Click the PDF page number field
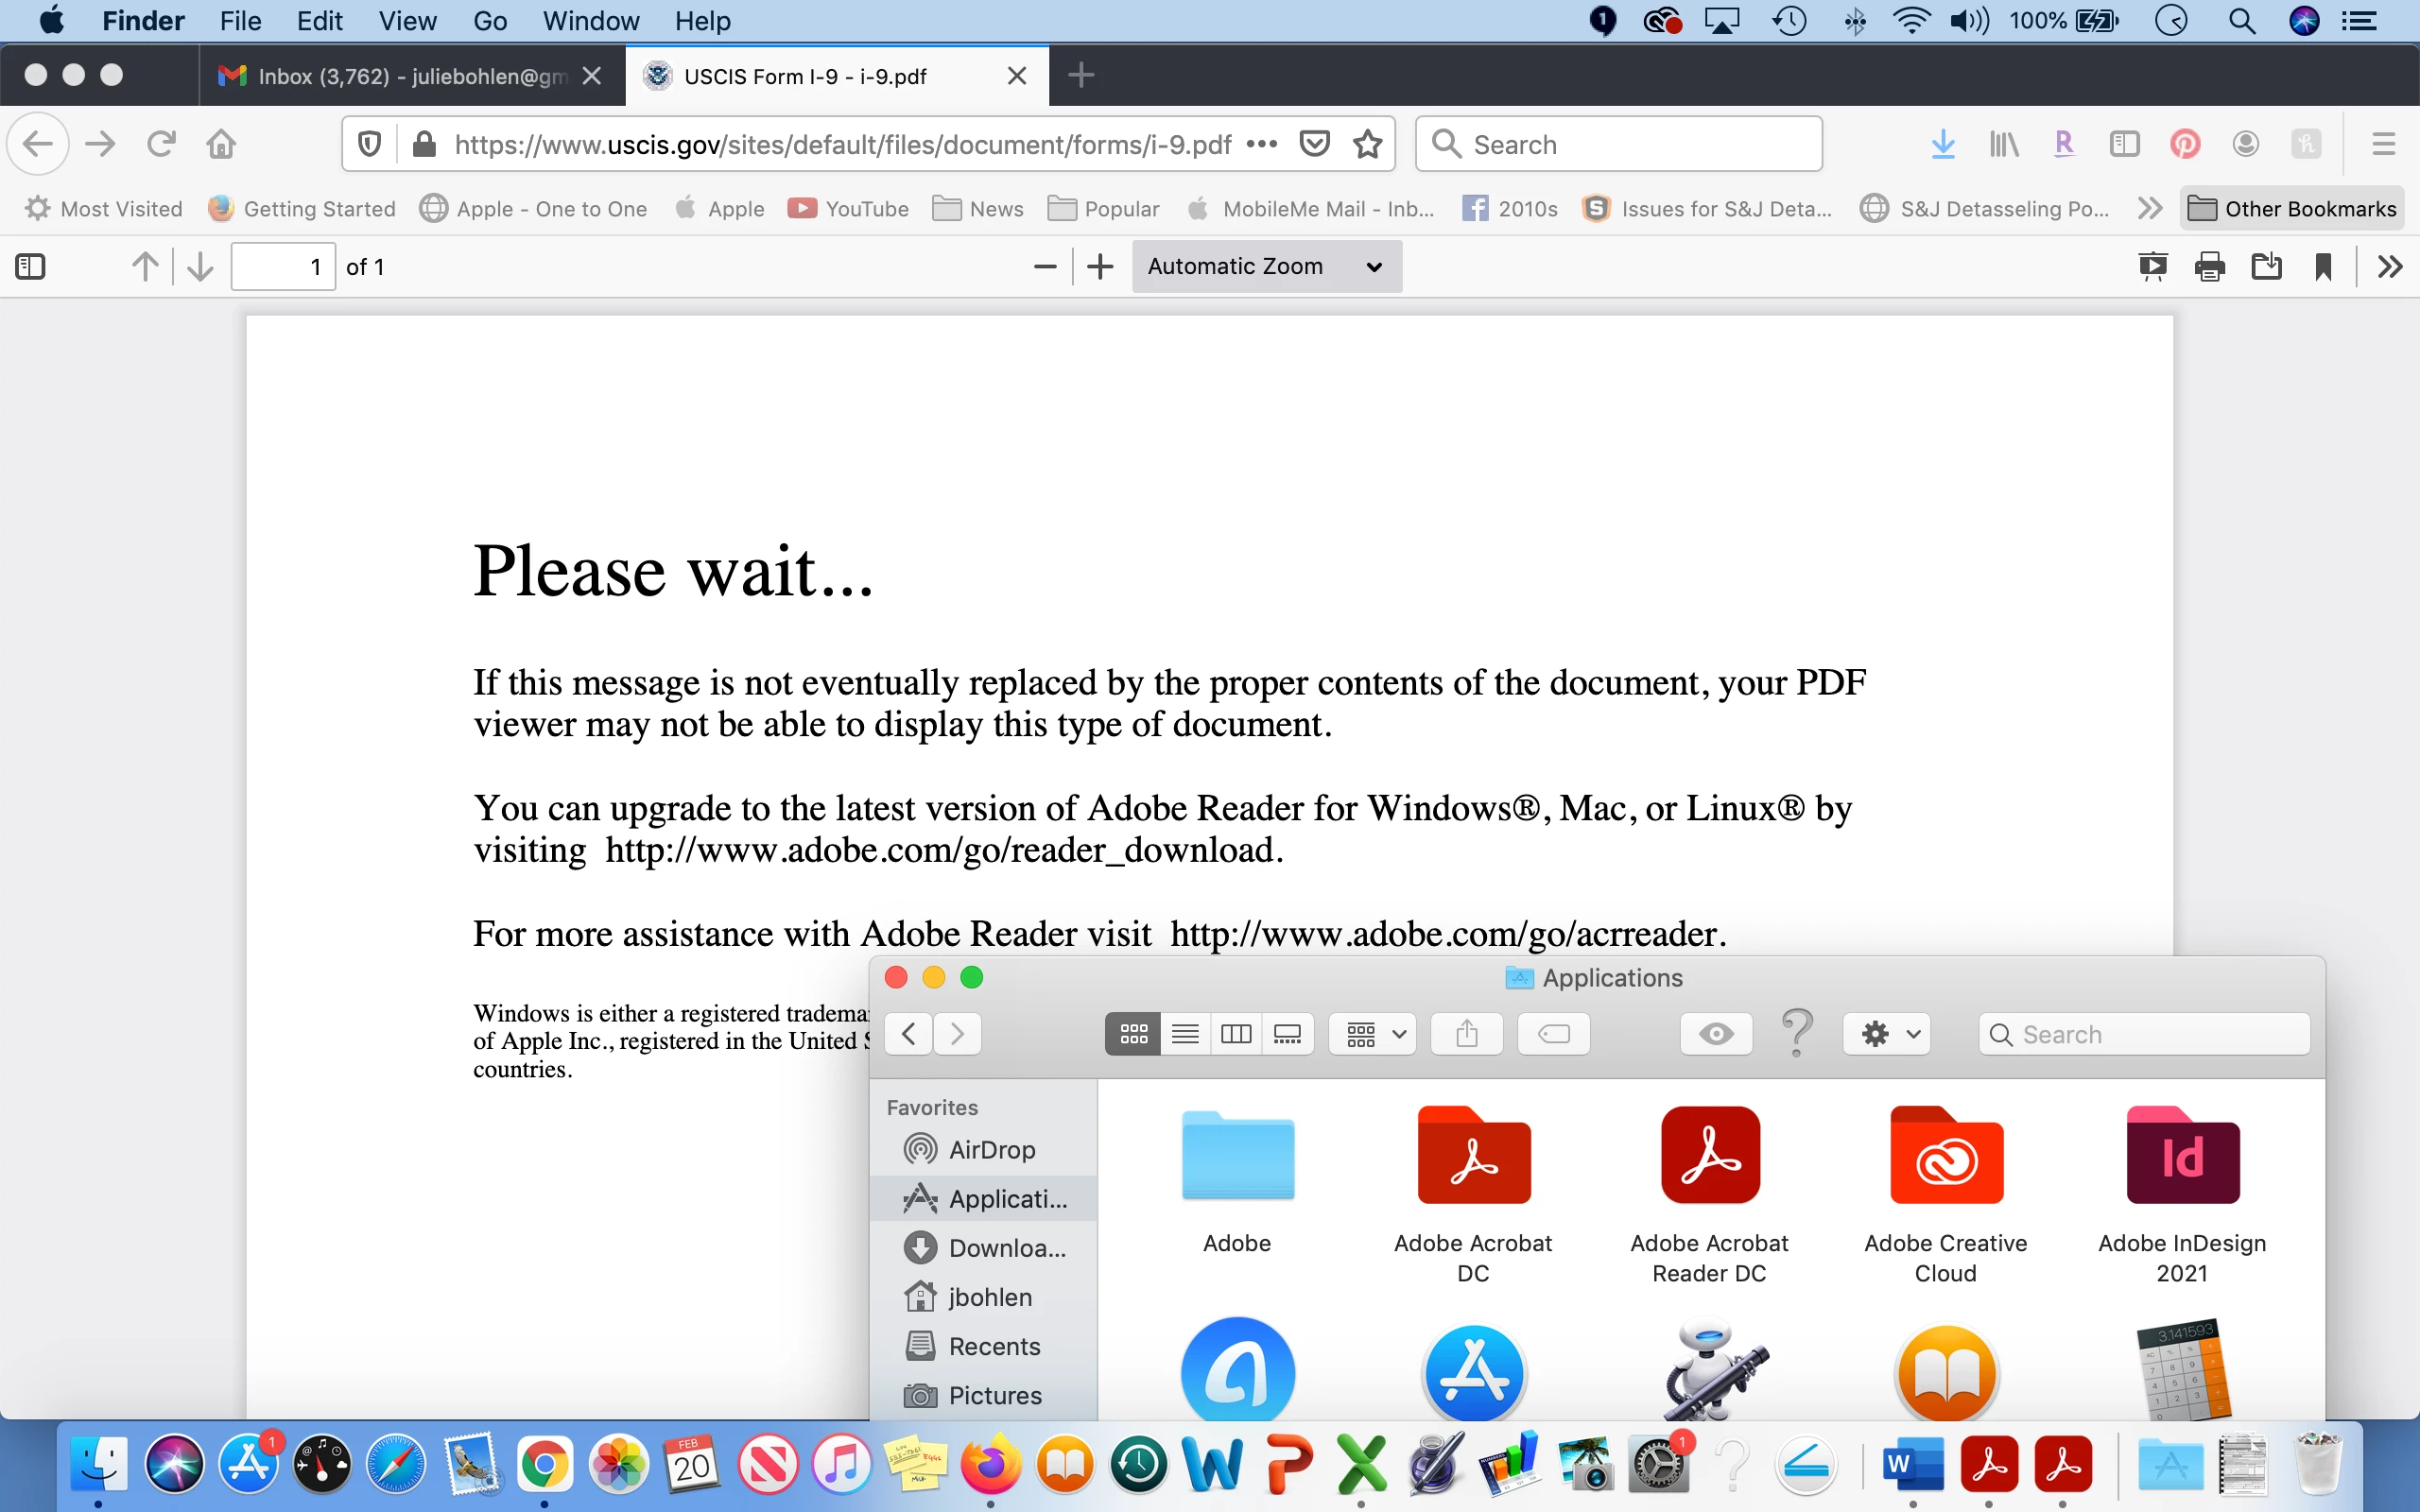The width and height of the screenshot is (2420, 1512). pos(283,267)
